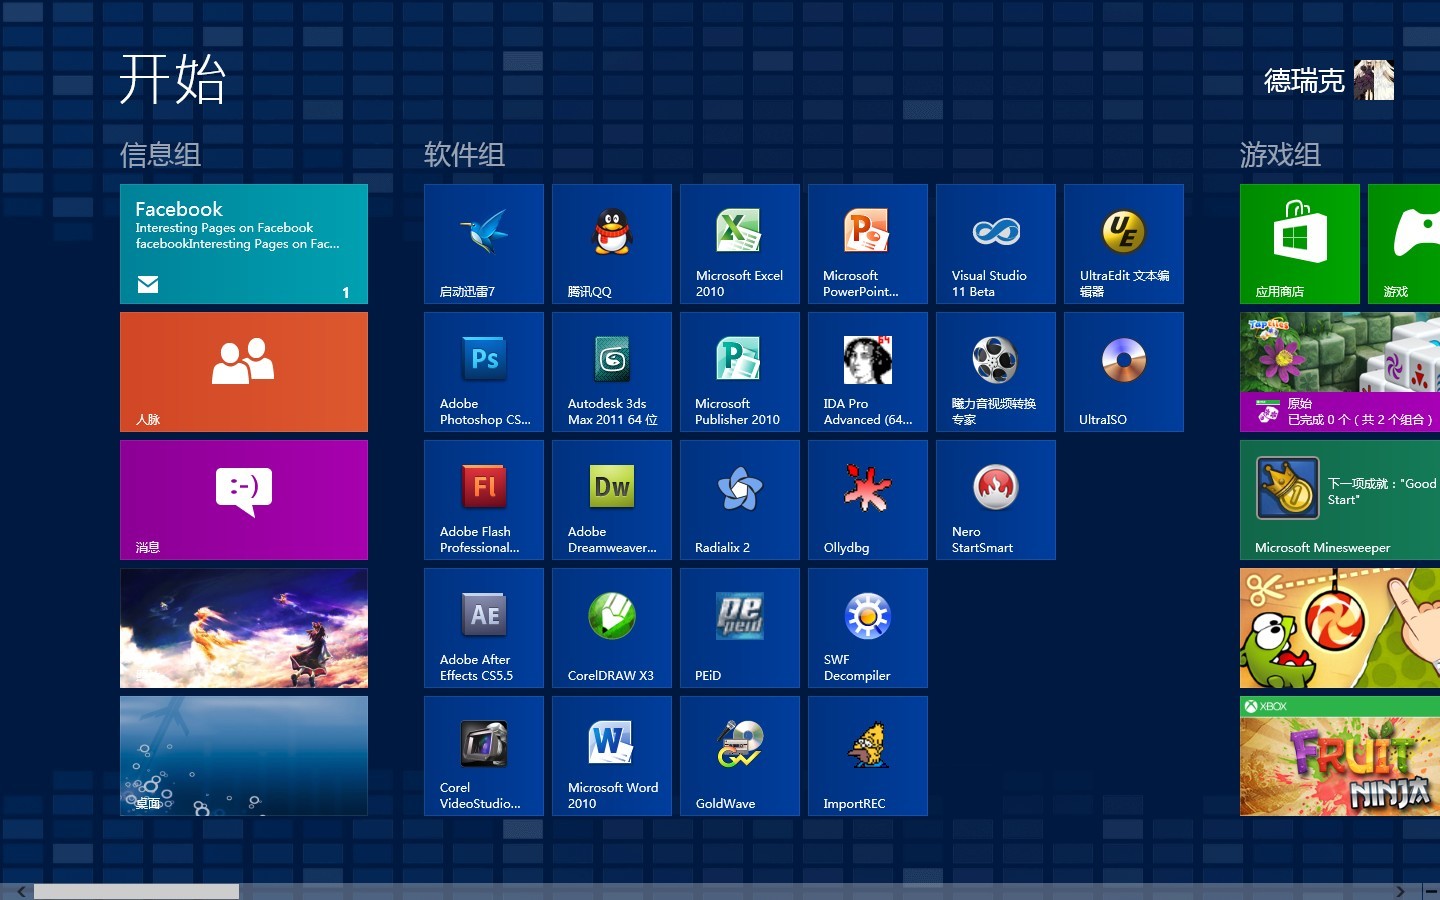The image size is (1440, 900).
Task: Open the Store (应用商店) tile
Action: 1300,244
